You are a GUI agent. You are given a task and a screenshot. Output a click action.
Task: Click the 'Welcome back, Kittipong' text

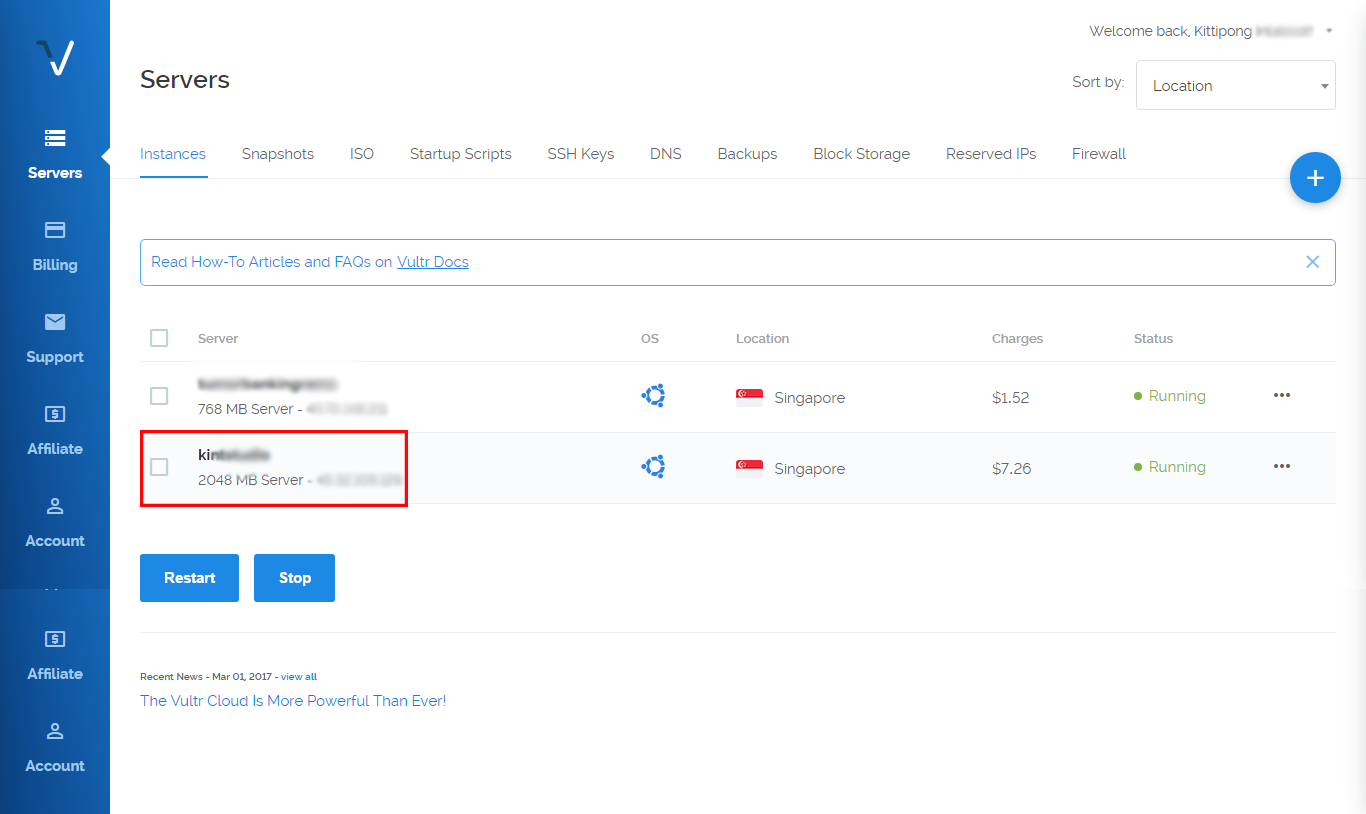point(1170,31)
